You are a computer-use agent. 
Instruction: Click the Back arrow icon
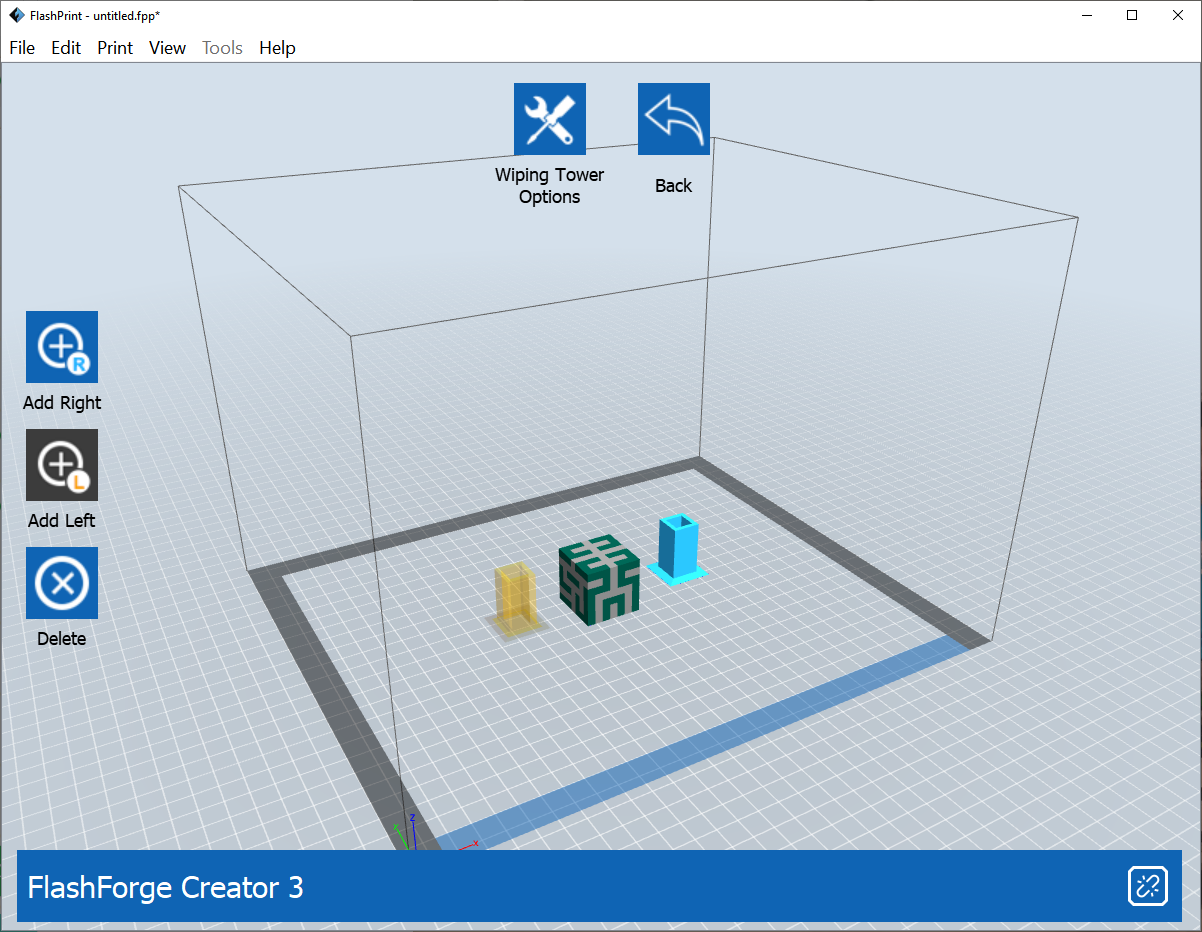674,119
